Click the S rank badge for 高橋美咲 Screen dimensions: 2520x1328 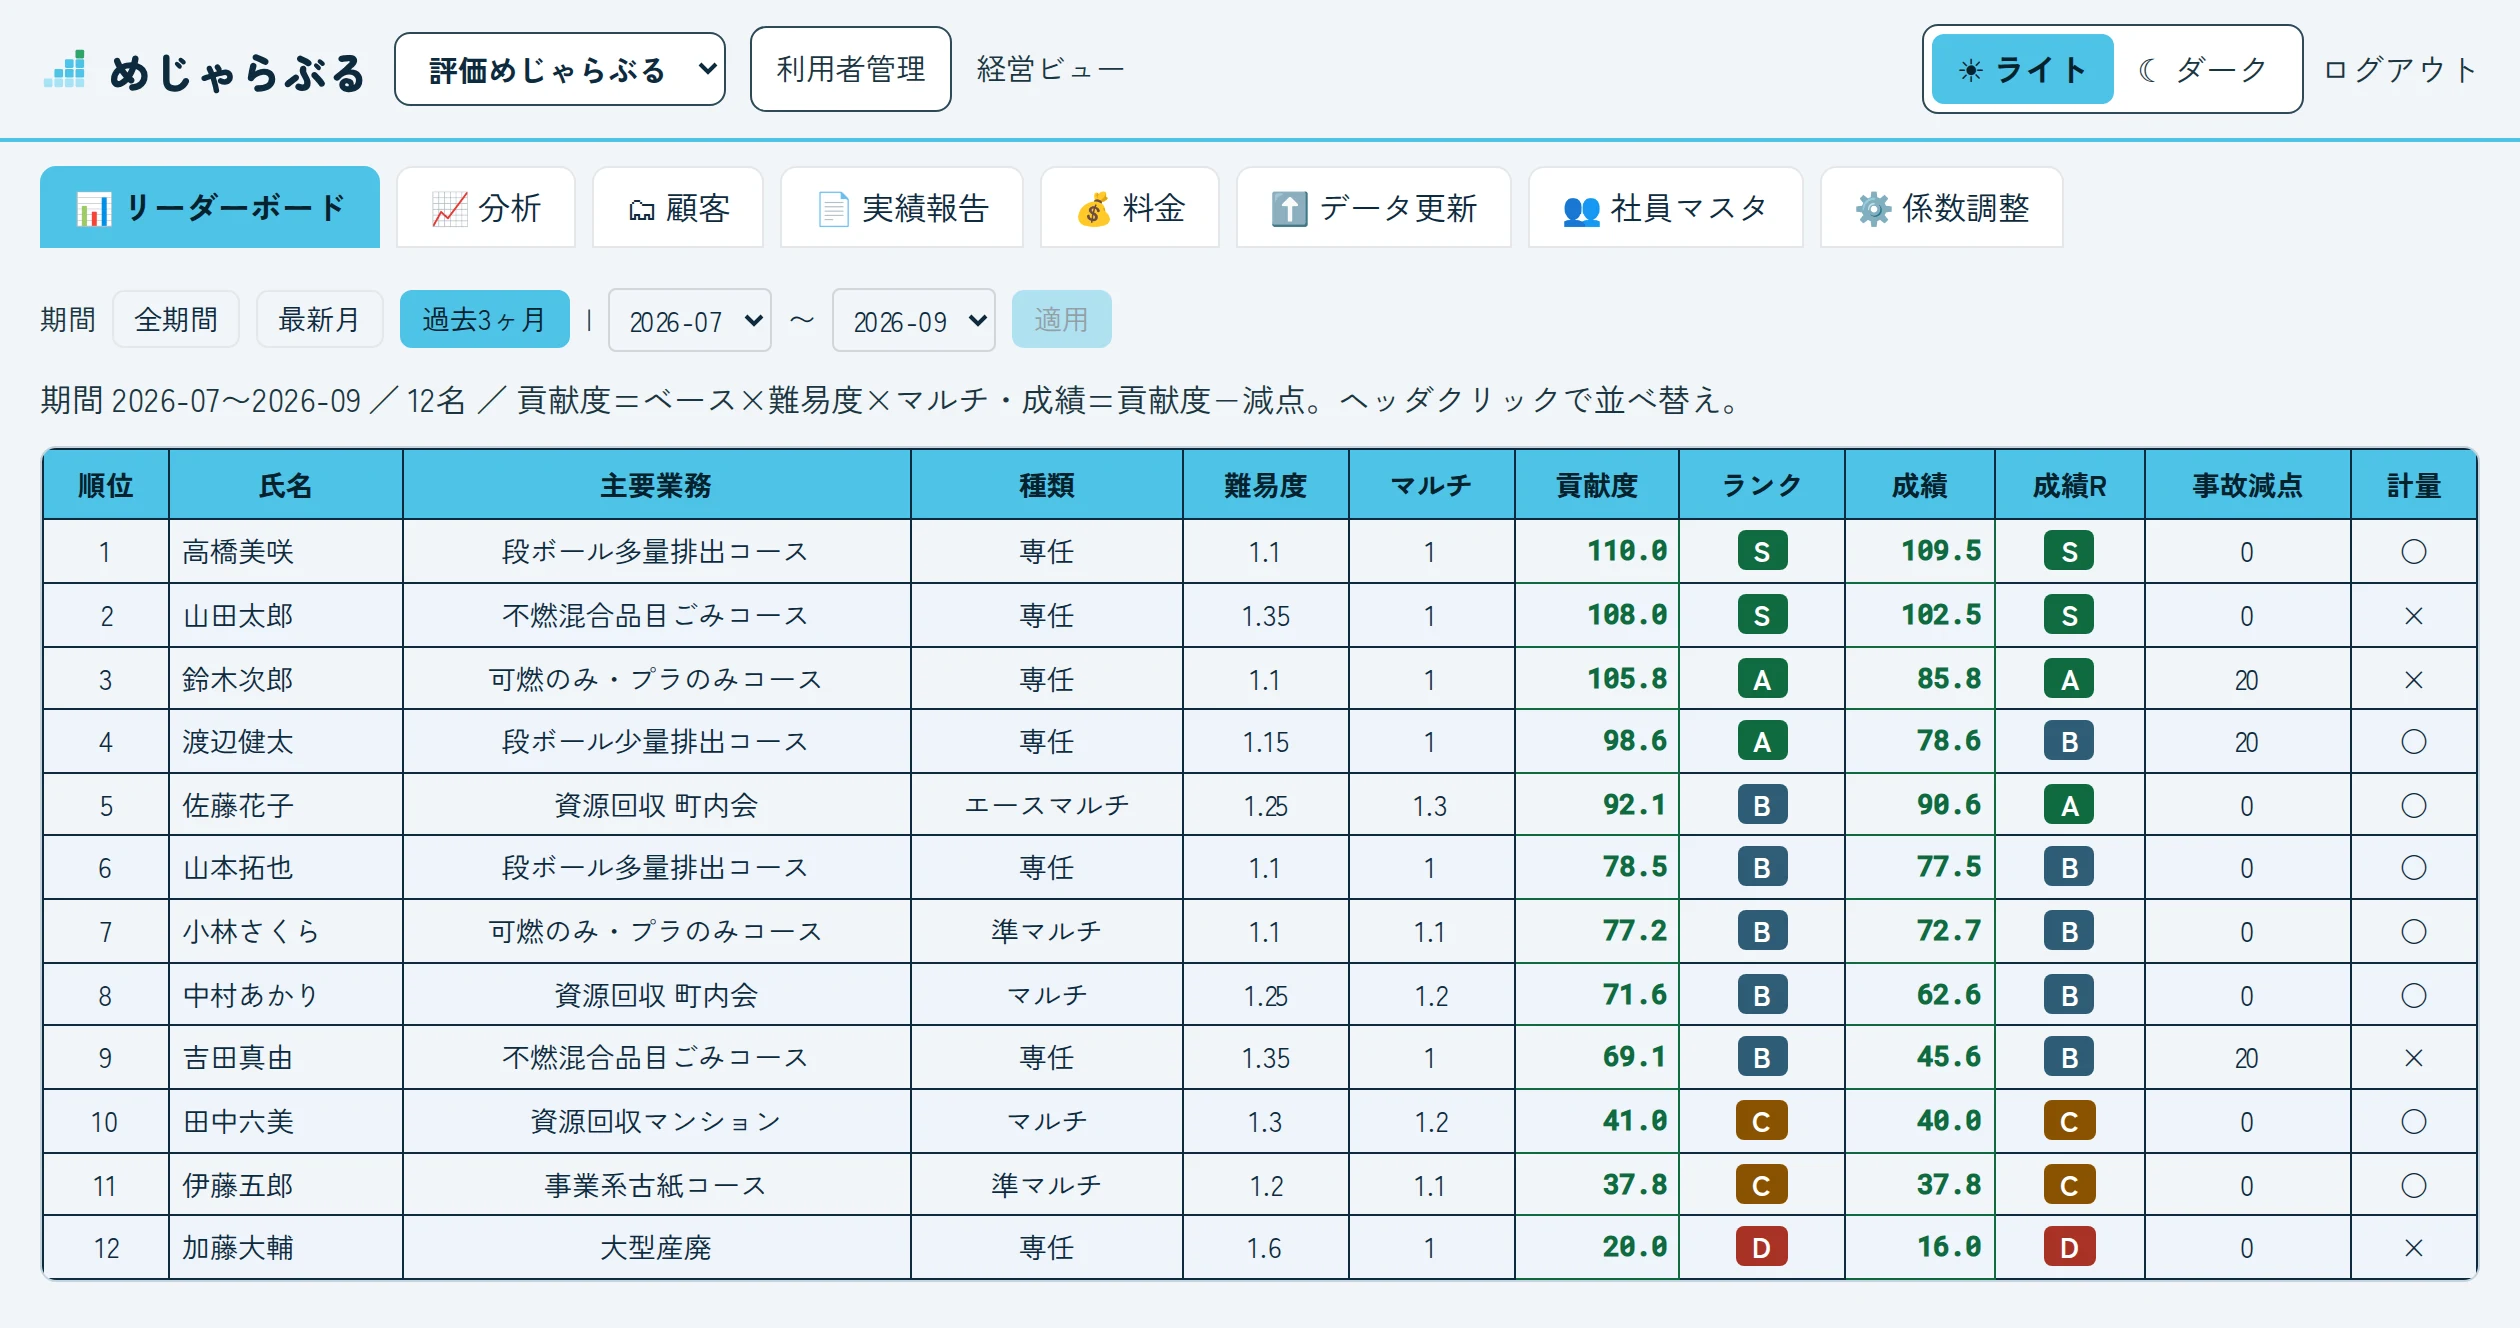point(1762,551)
